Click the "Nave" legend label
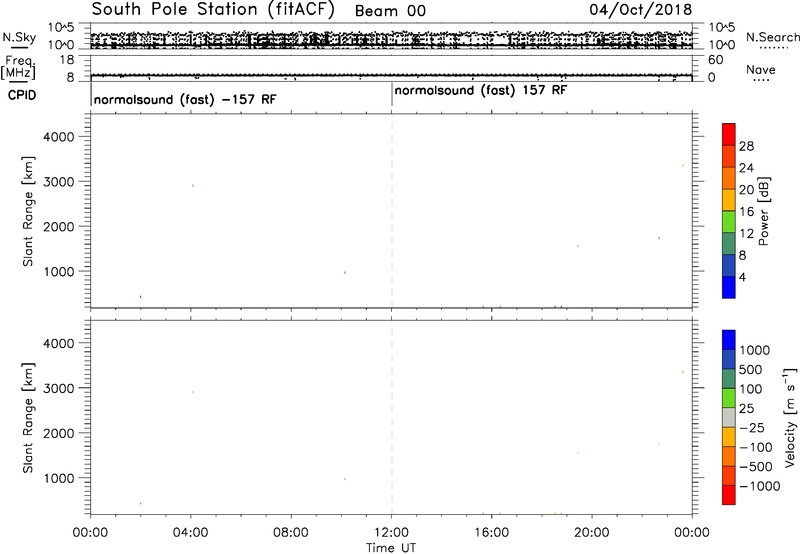 761,69
